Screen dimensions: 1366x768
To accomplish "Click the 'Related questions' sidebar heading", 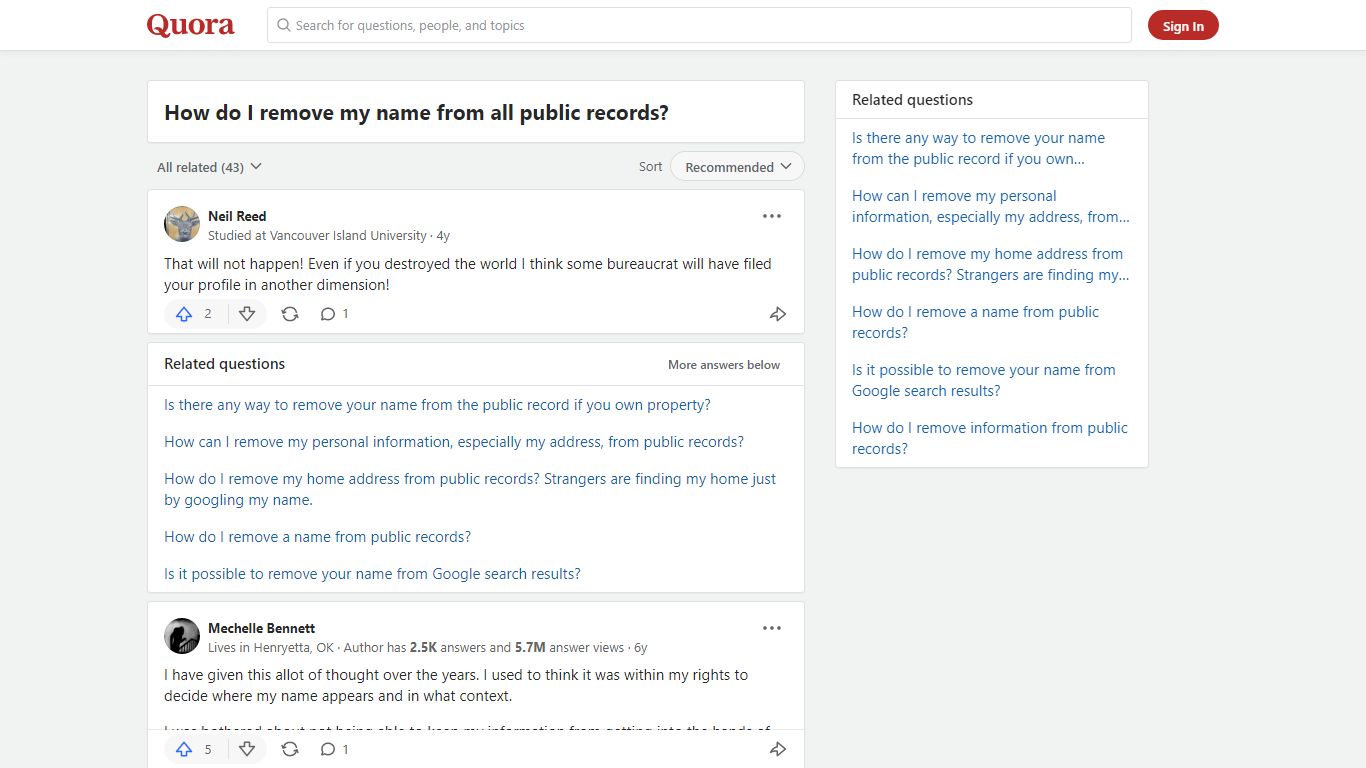I will coord(912,100).
